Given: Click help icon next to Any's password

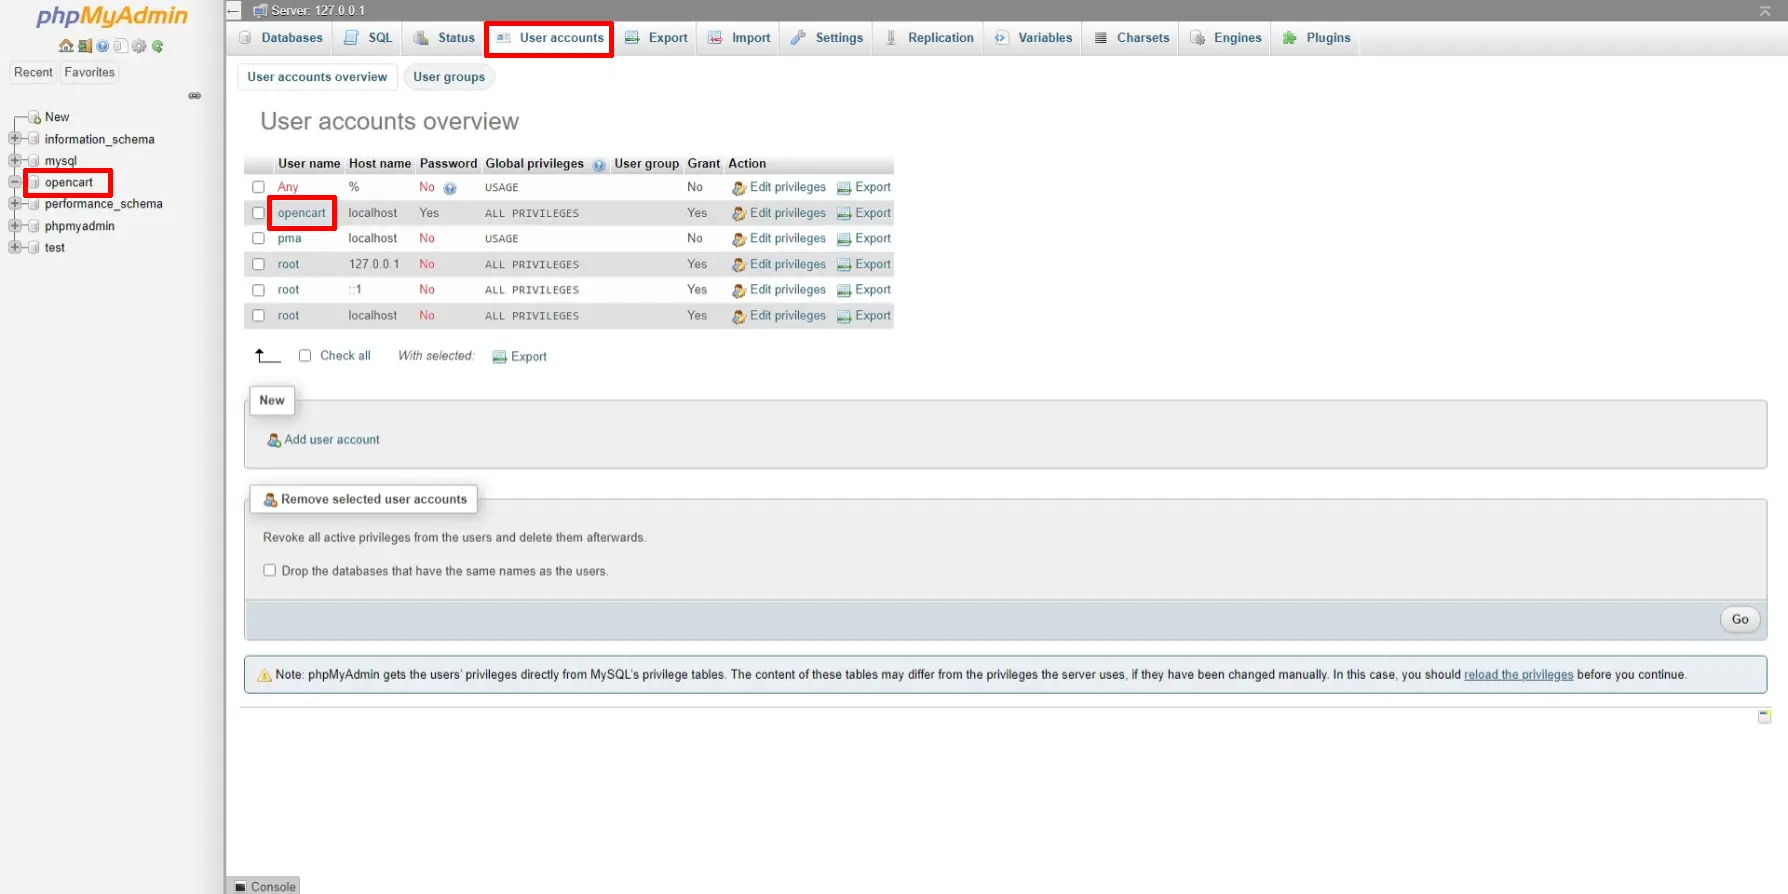Looking at the screenshot, I should [x=450, y=188].
